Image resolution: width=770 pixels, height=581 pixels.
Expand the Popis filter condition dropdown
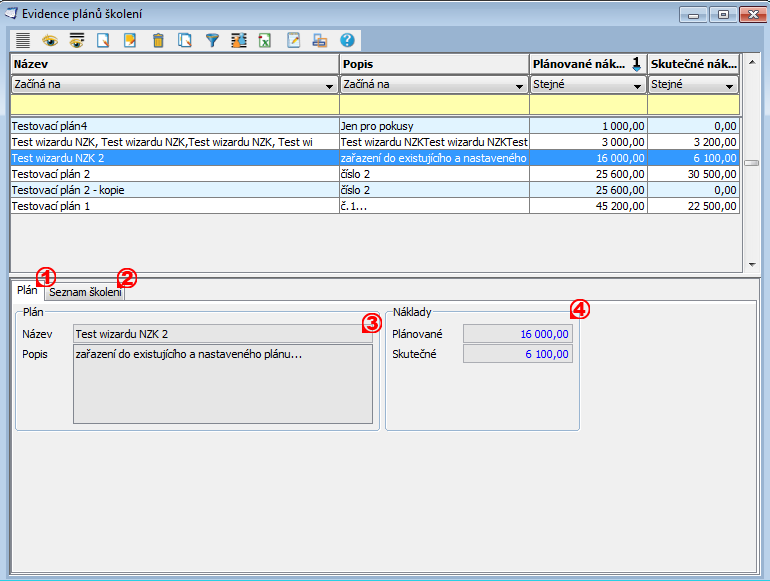[519, 86]
